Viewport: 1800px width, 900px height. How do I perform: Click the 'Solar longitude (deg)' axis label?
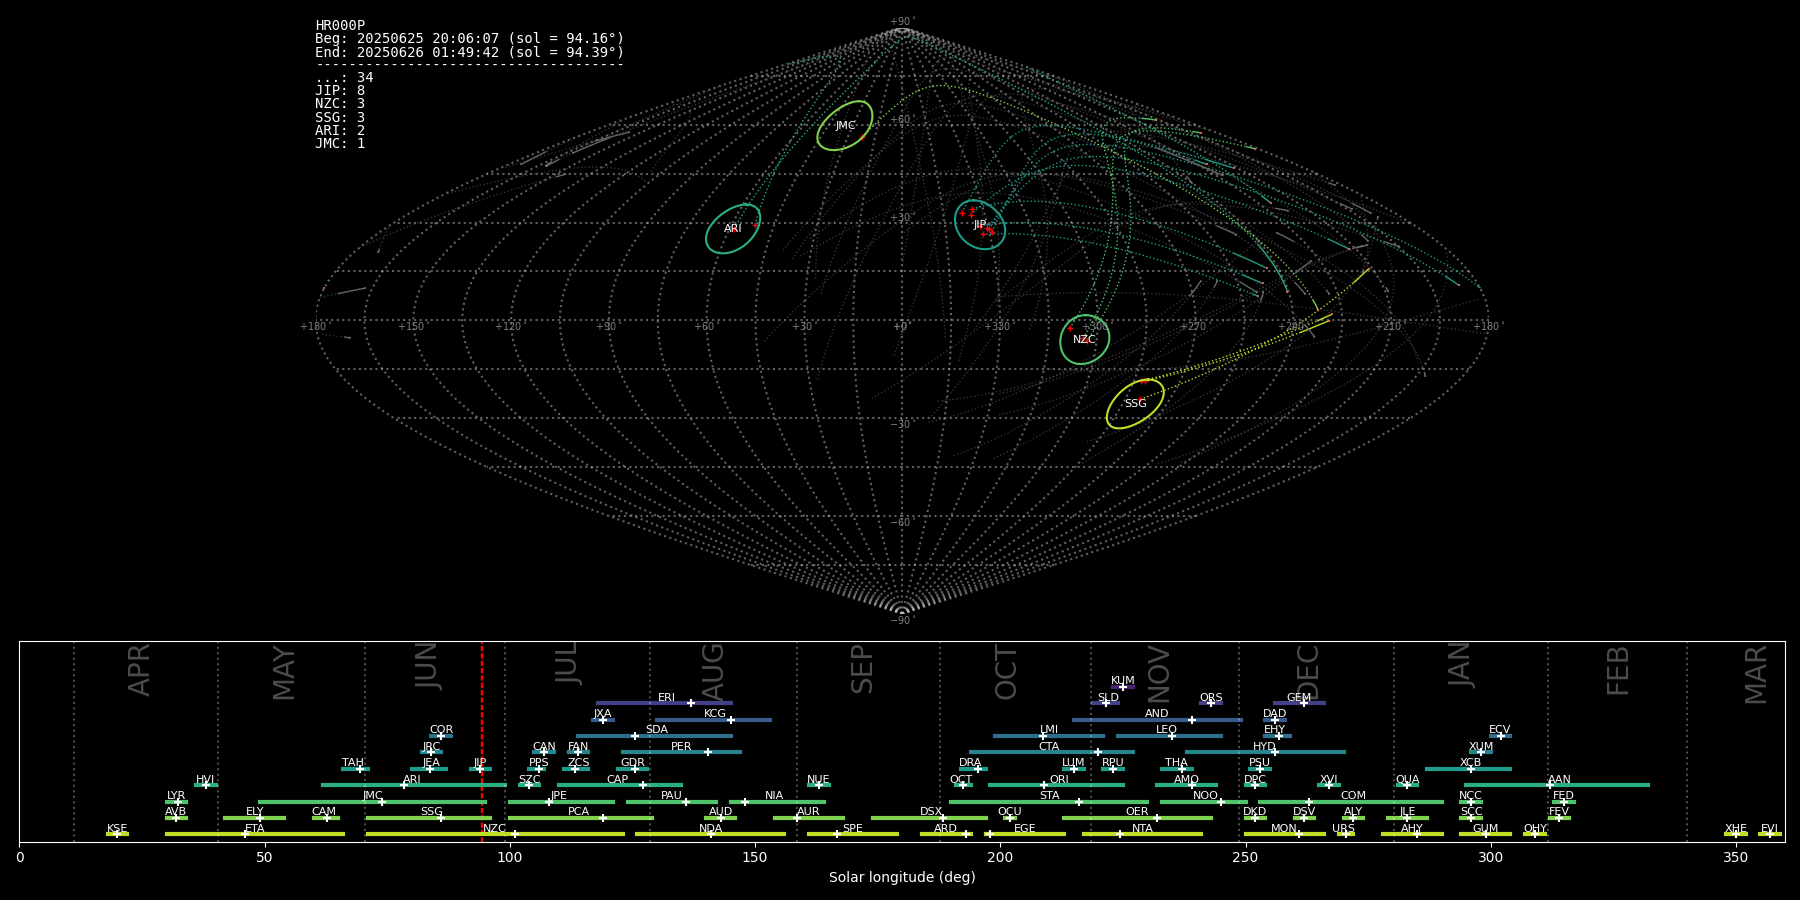point(902,877)
